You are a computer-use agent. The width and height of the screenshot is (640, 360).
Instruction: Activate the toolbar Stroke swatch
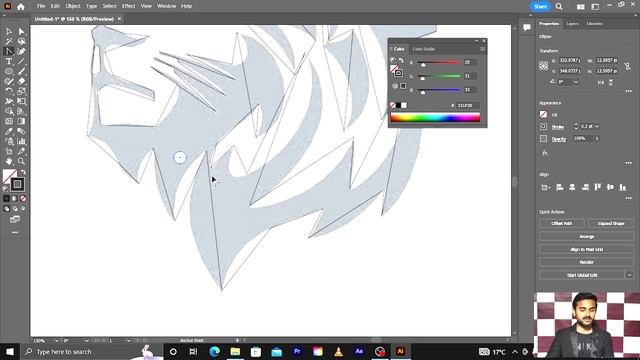[17, 184]
